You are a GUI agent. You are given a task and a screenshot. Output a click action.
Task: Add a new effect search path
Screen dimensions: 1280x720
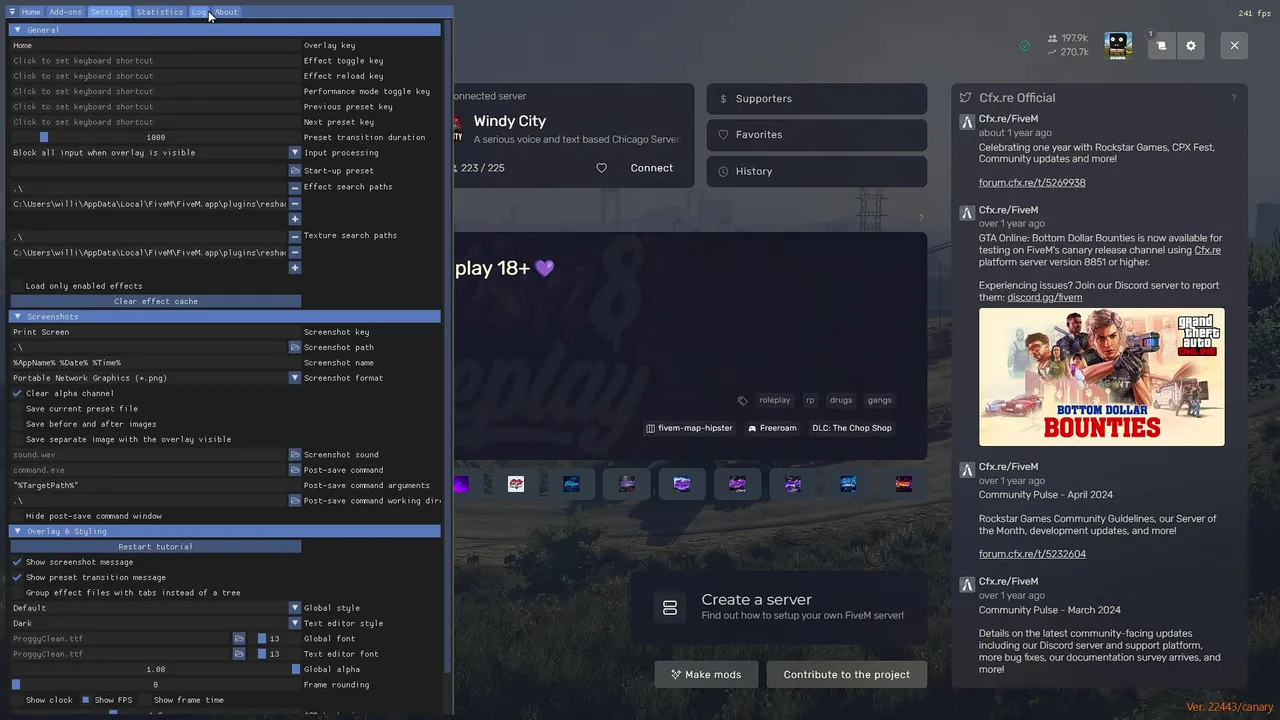(295, 219)
